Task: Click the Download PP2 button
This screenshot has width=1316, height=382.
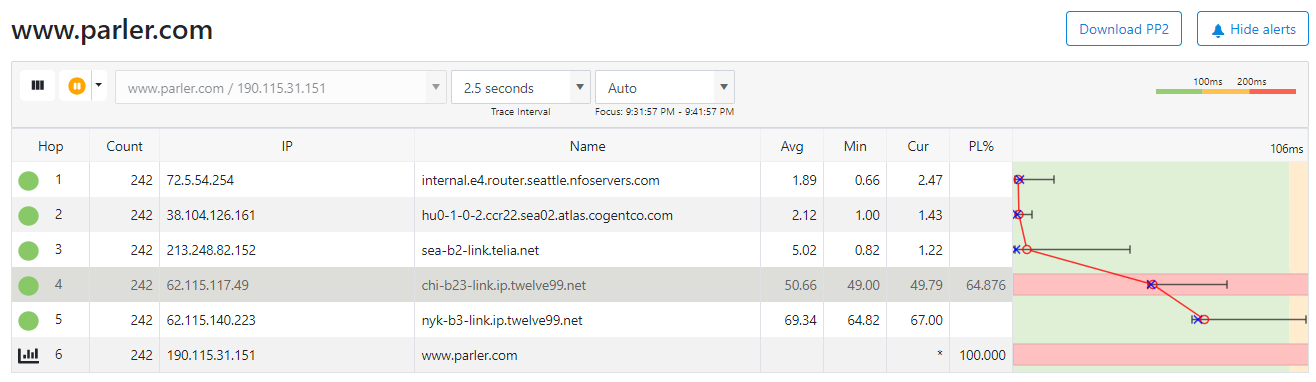Action: click(1124, 29)
